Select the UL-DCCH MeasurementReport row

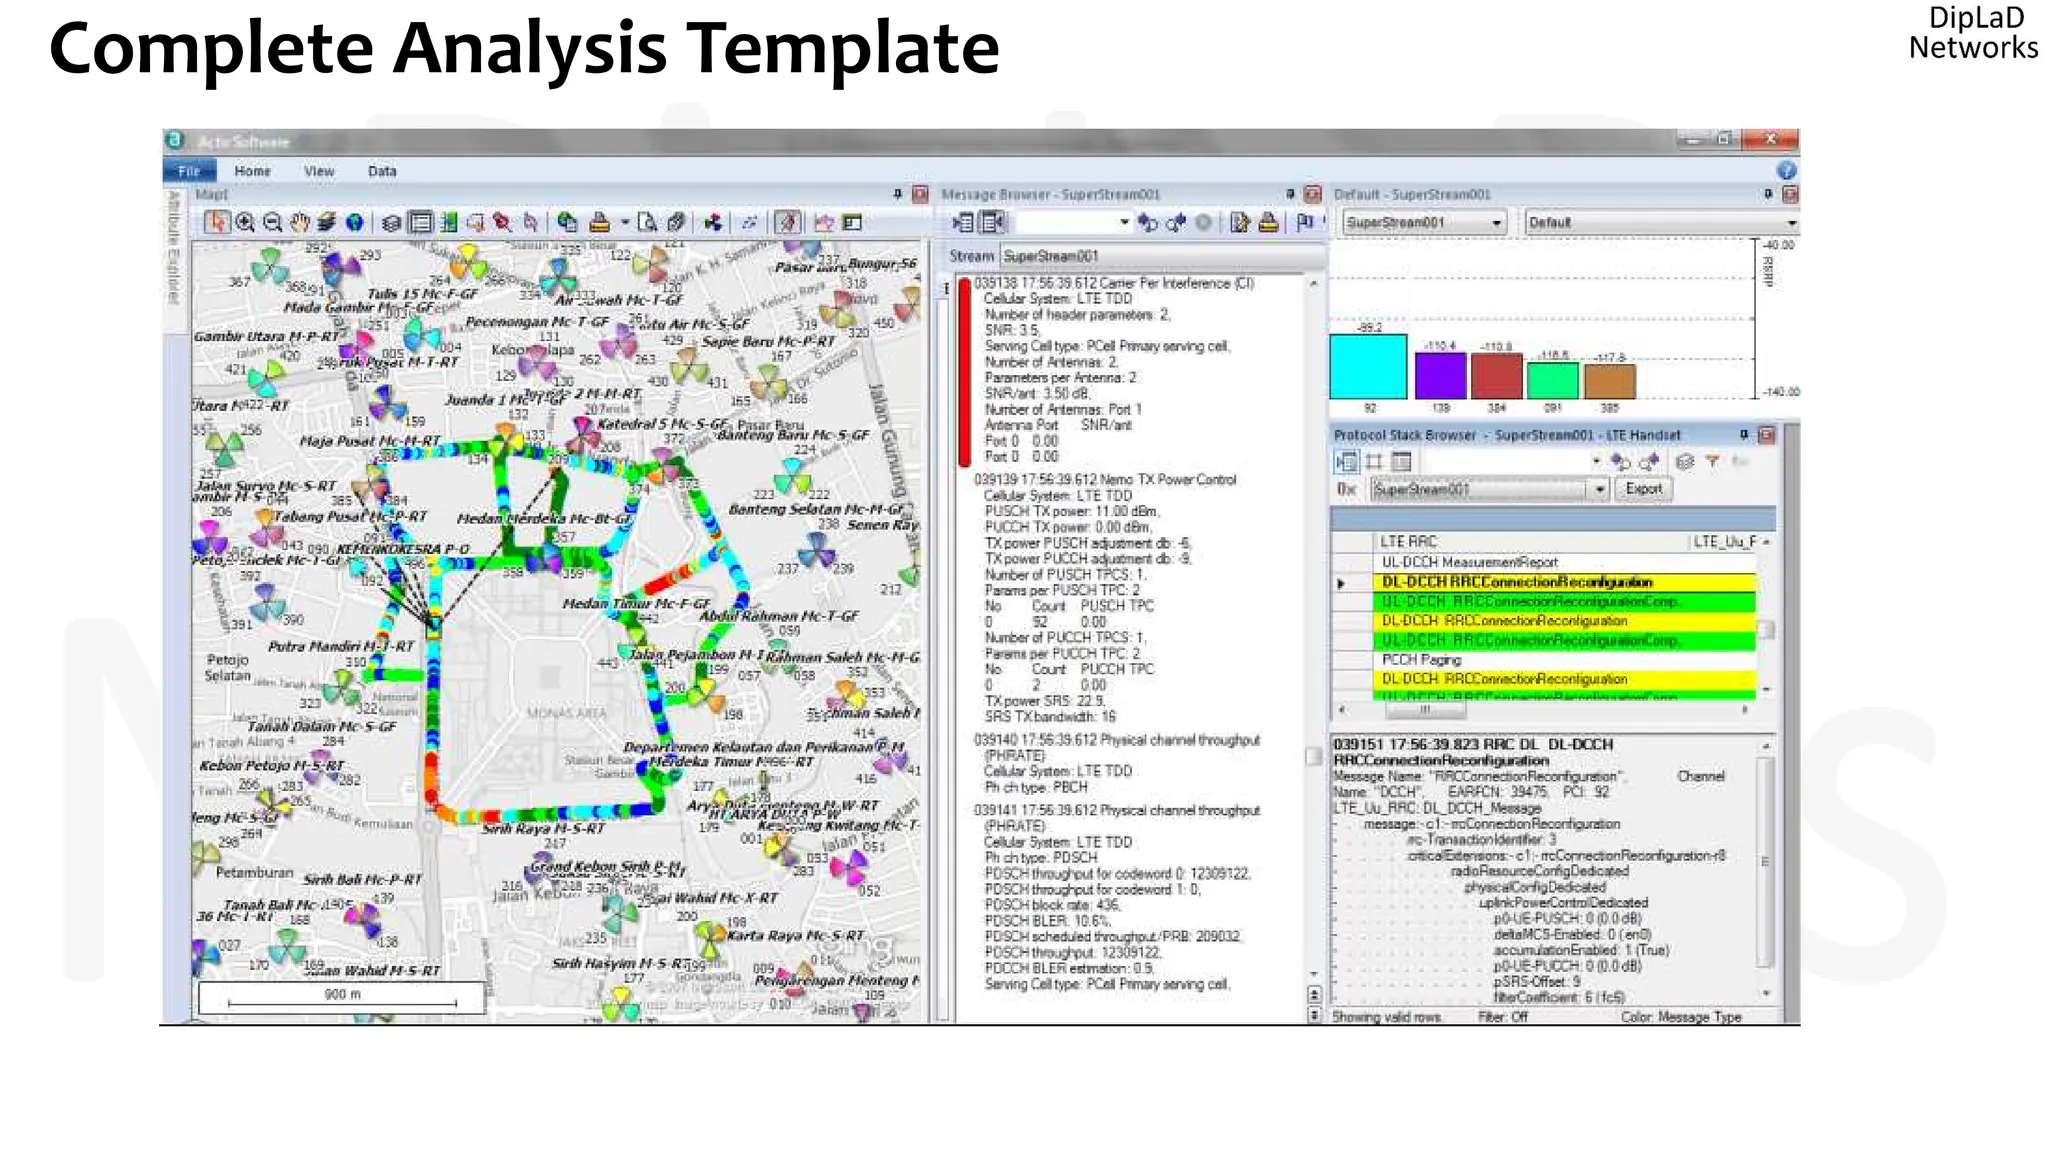(x=1469, y=562)
